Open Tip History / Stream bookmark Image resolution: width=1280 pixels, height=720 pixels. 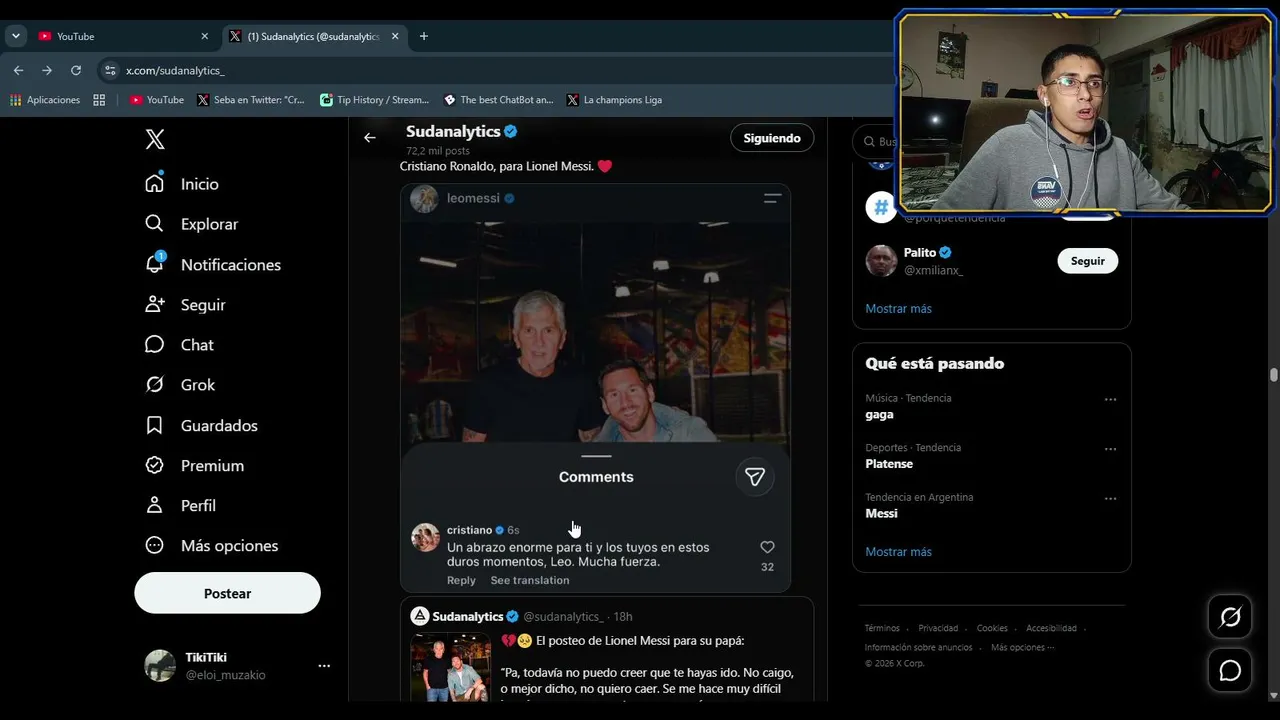[374, 100]
